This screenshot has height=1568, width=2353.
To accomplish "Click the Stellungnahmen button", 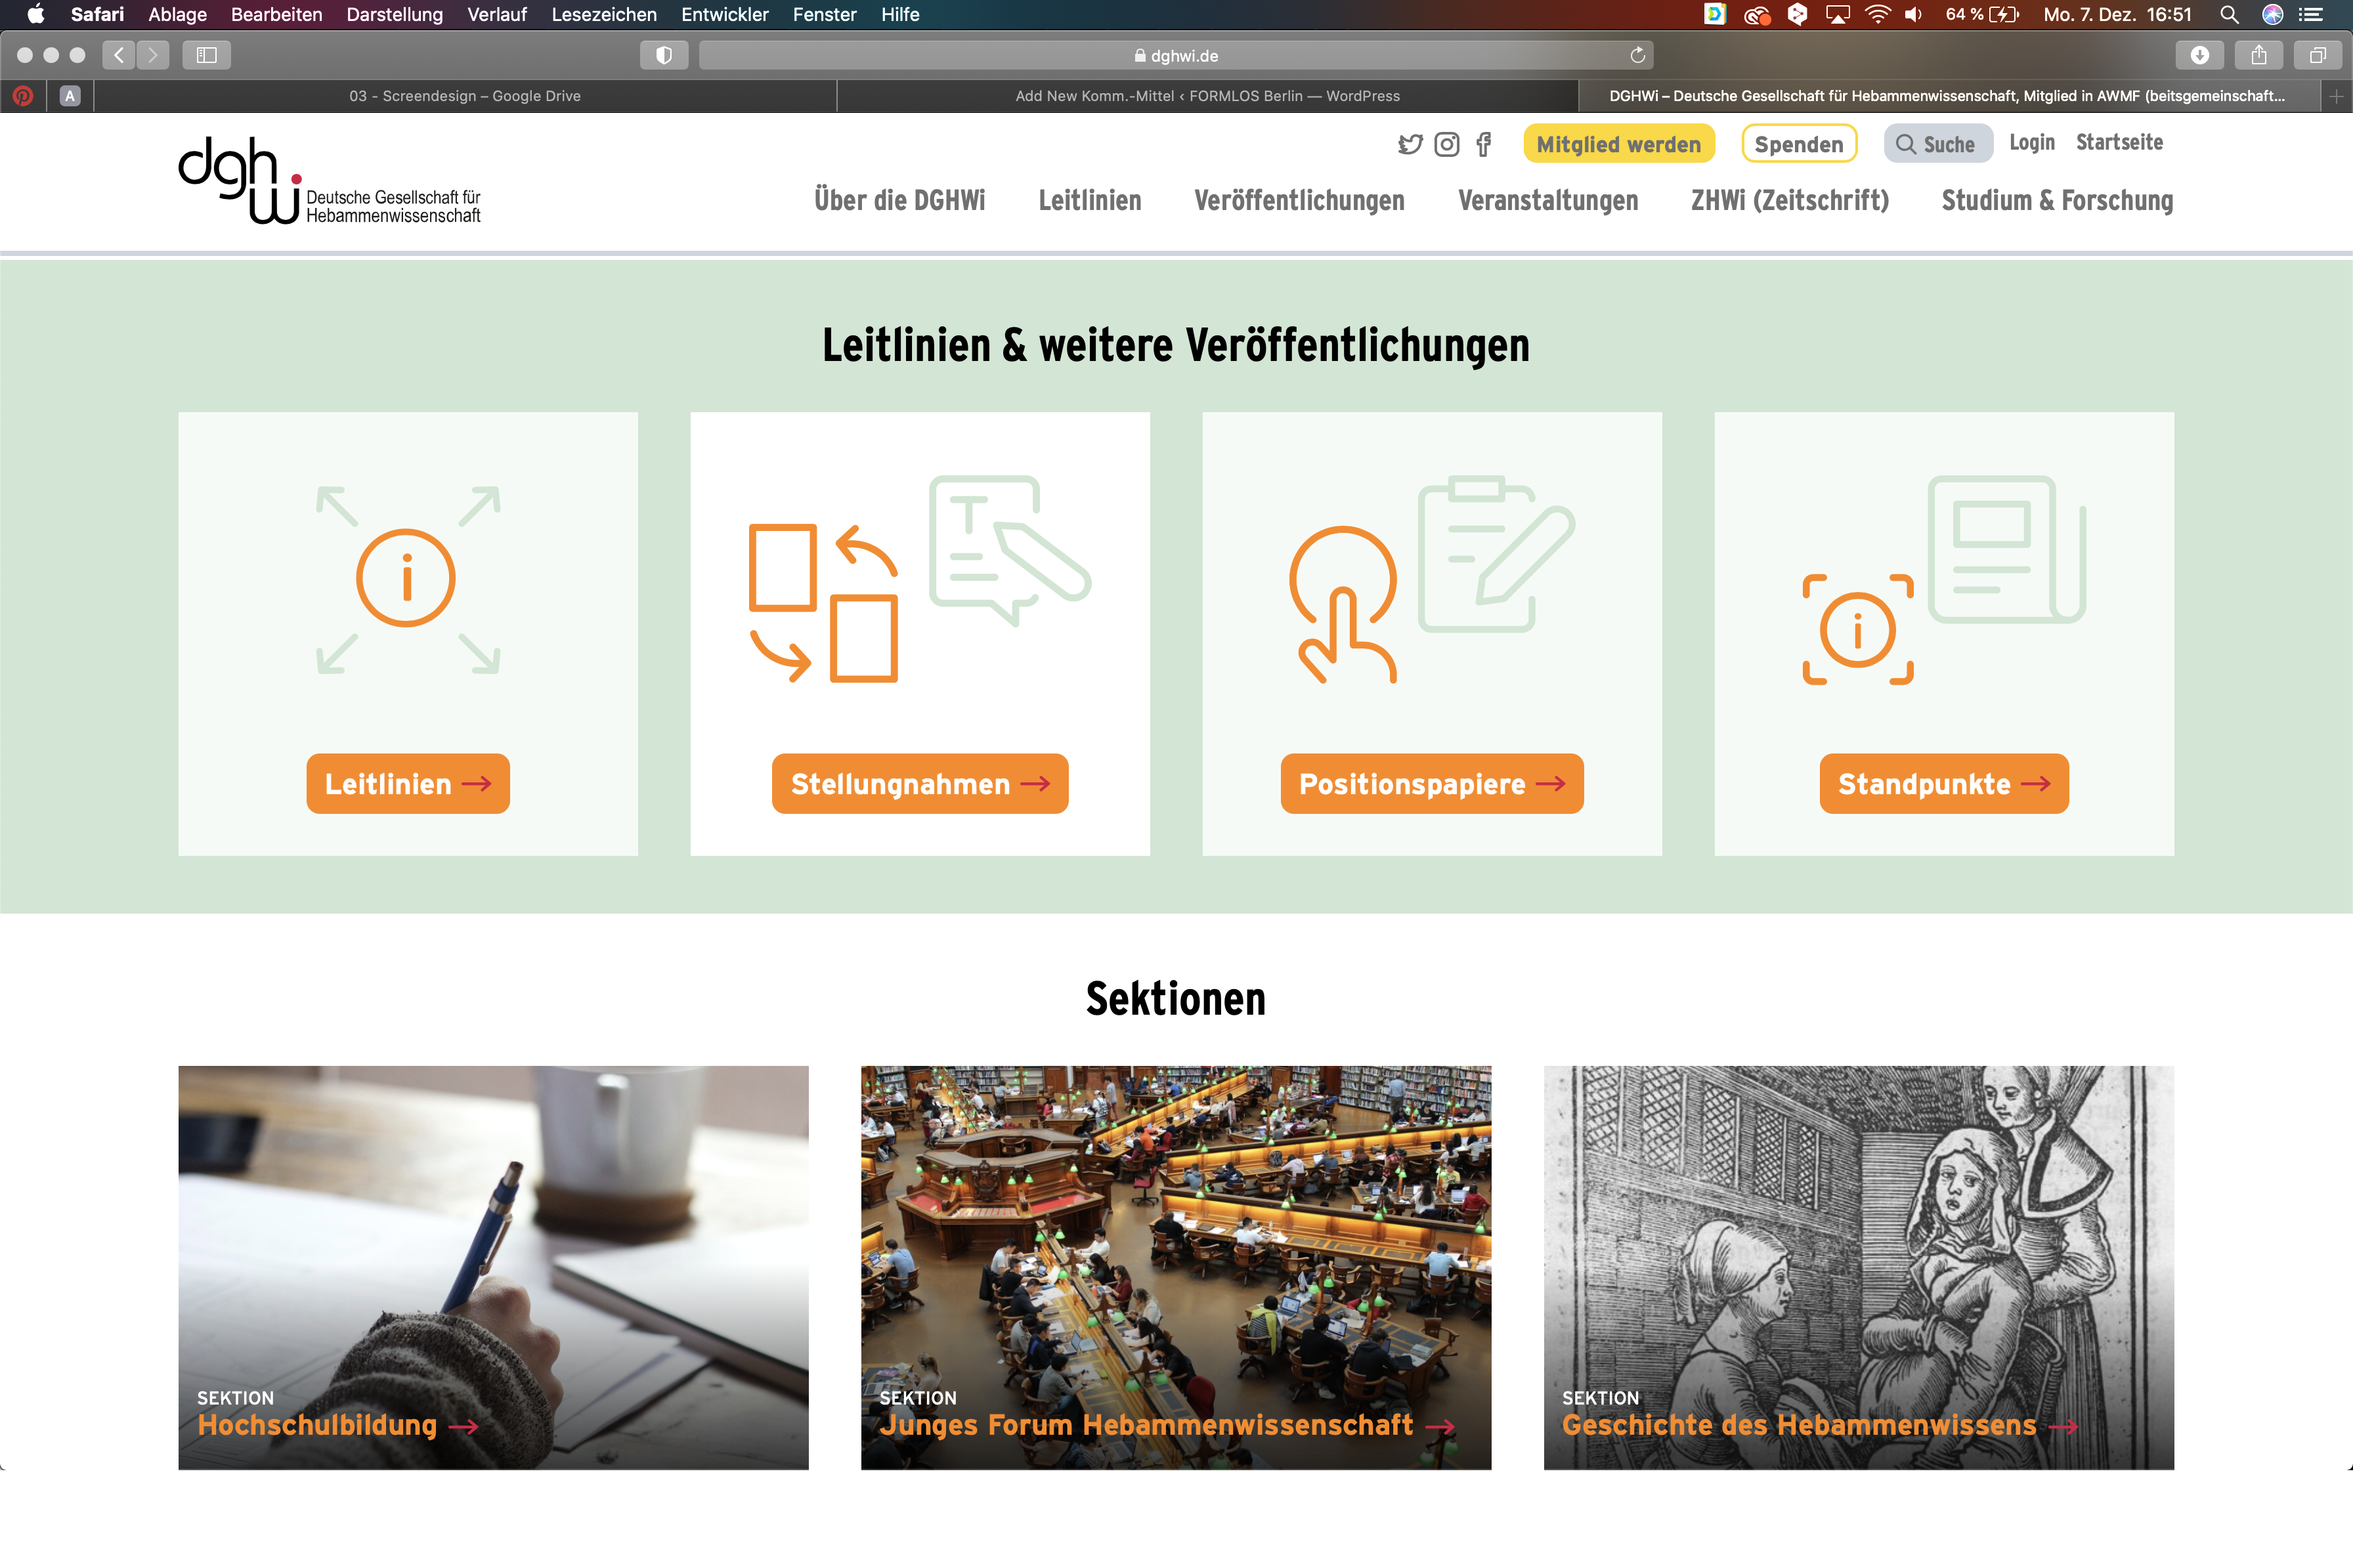I will pyautogui.click(x=920, y=784).
